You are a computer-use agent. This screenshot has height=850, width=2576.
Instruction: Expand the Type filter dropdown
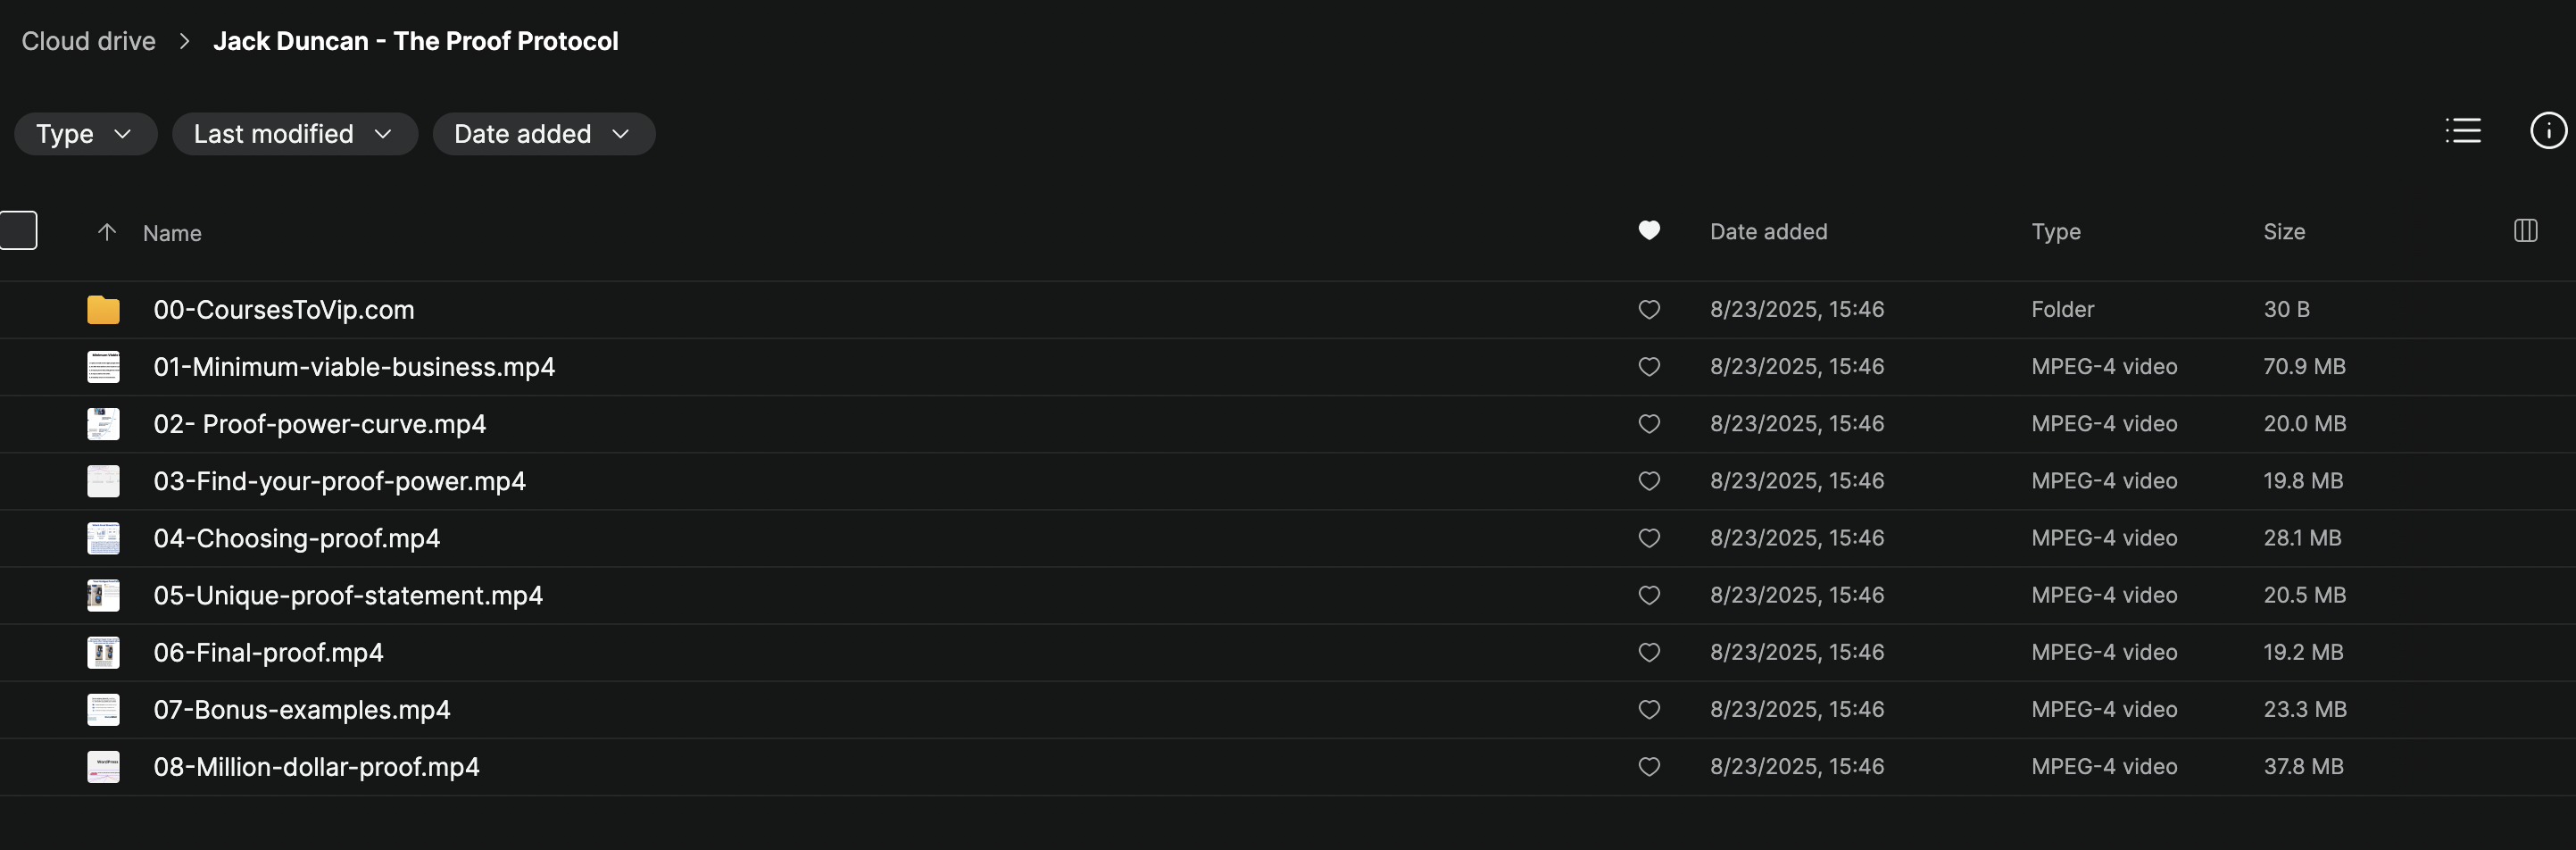(85, 134)
